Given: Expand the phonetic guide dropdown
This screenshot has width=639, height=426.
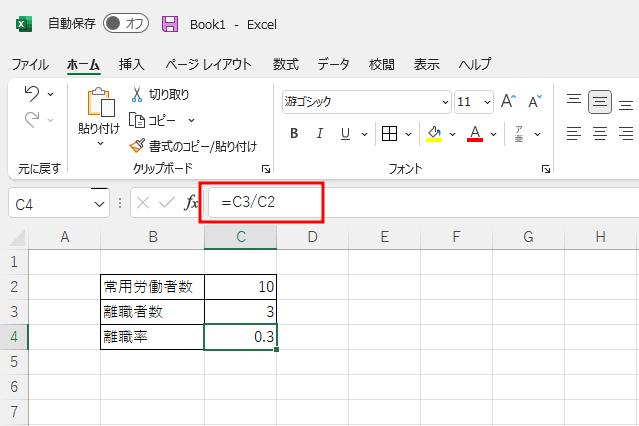Looking at the screenshot, I should pyautogui.click(x=538, y=134).
